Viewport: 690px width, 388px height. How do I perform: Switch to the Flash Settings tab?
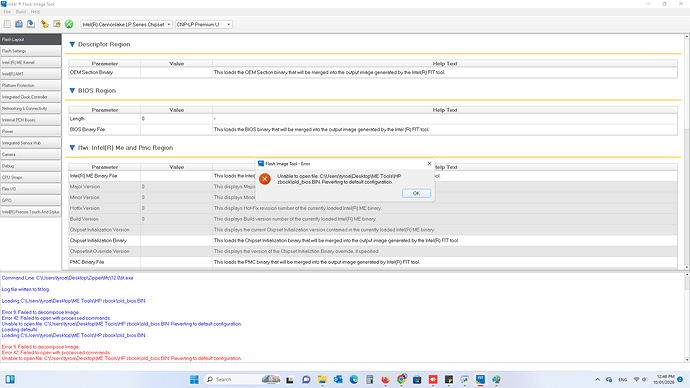click(30, 51)
